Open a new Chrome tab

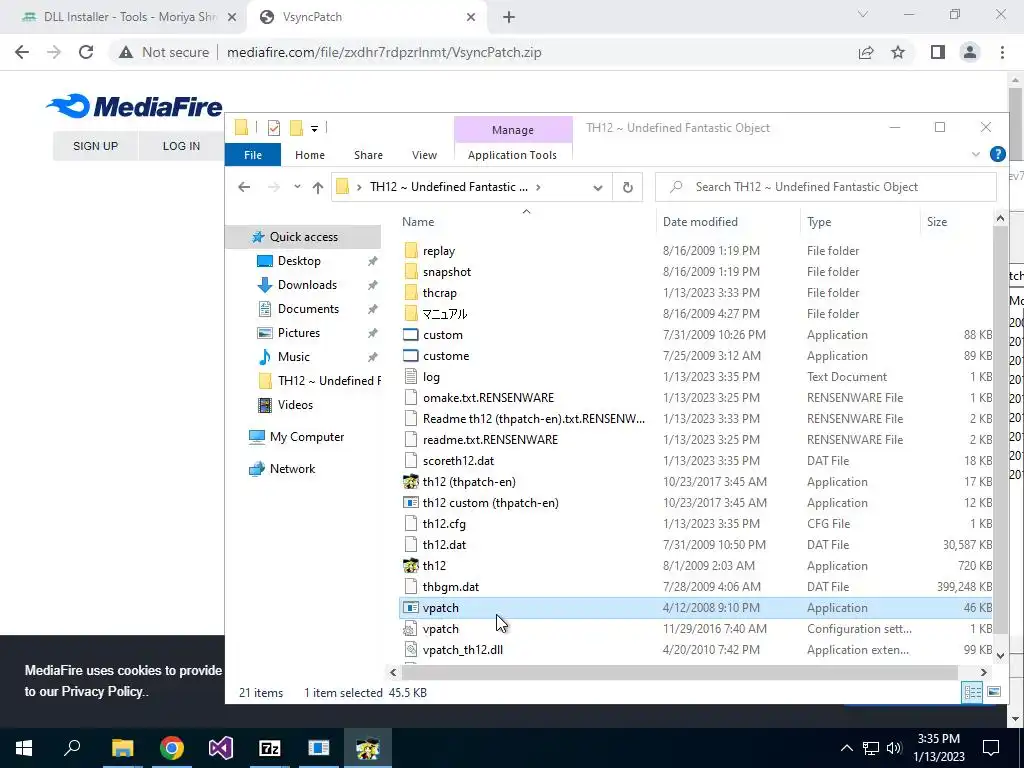(509, 17)
